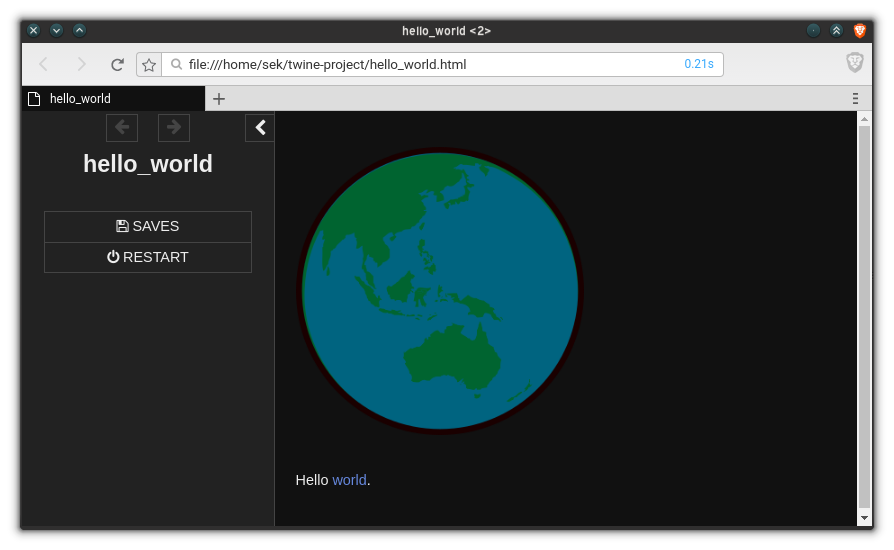Click the bookmark star icon
The width and height of the screenshot is (894, 550).
pos(149,65)
